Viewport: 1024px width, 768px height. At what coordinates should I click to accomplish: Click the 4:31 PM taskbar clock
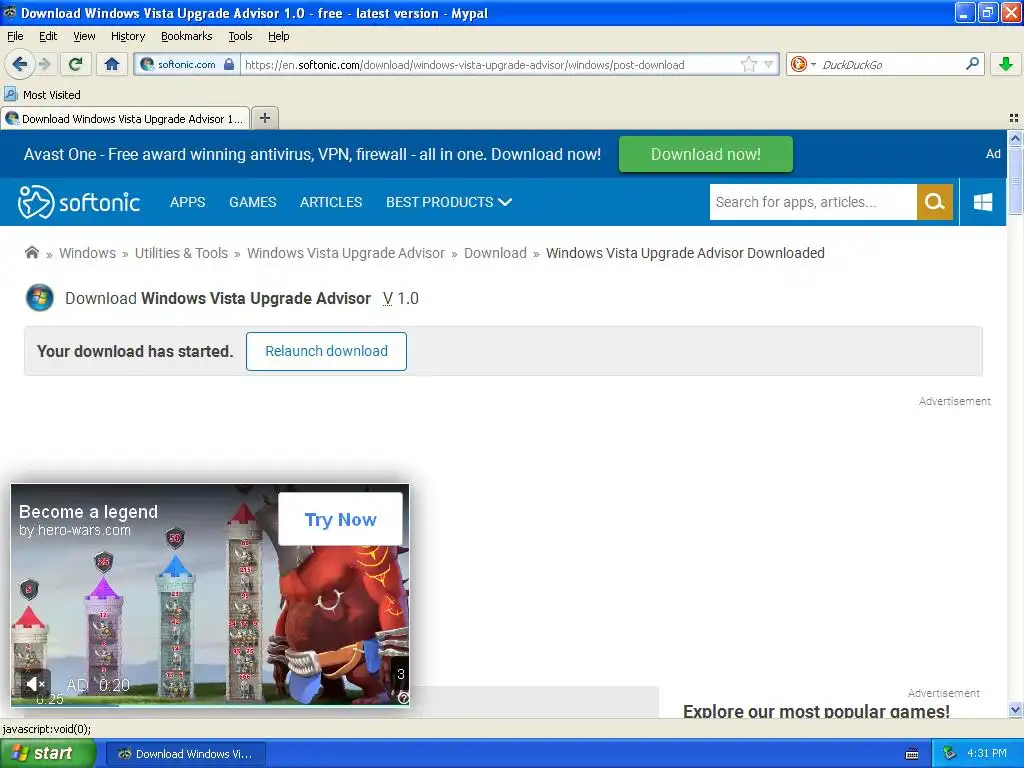(x=987, y=754)
